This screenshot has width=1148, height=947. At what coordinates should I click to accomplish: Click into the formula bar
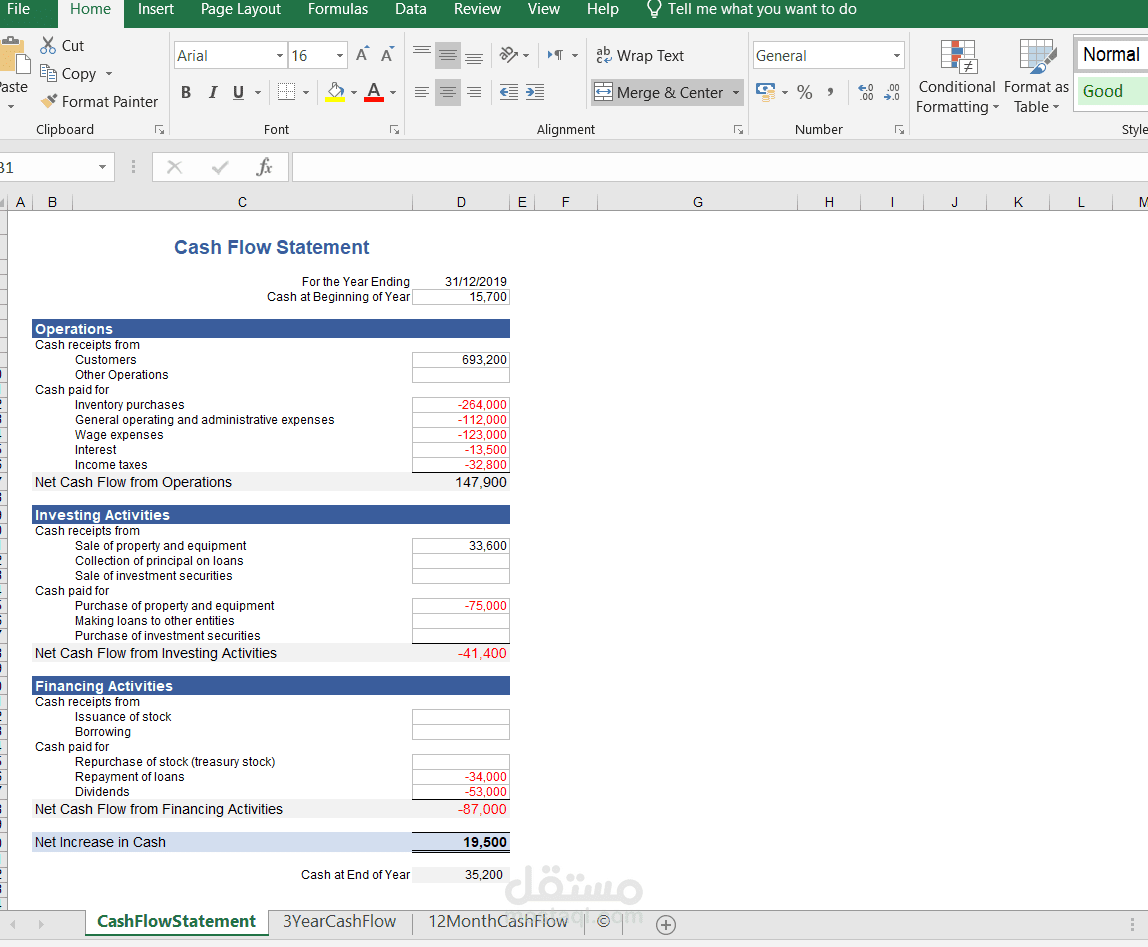coord(720,167)
